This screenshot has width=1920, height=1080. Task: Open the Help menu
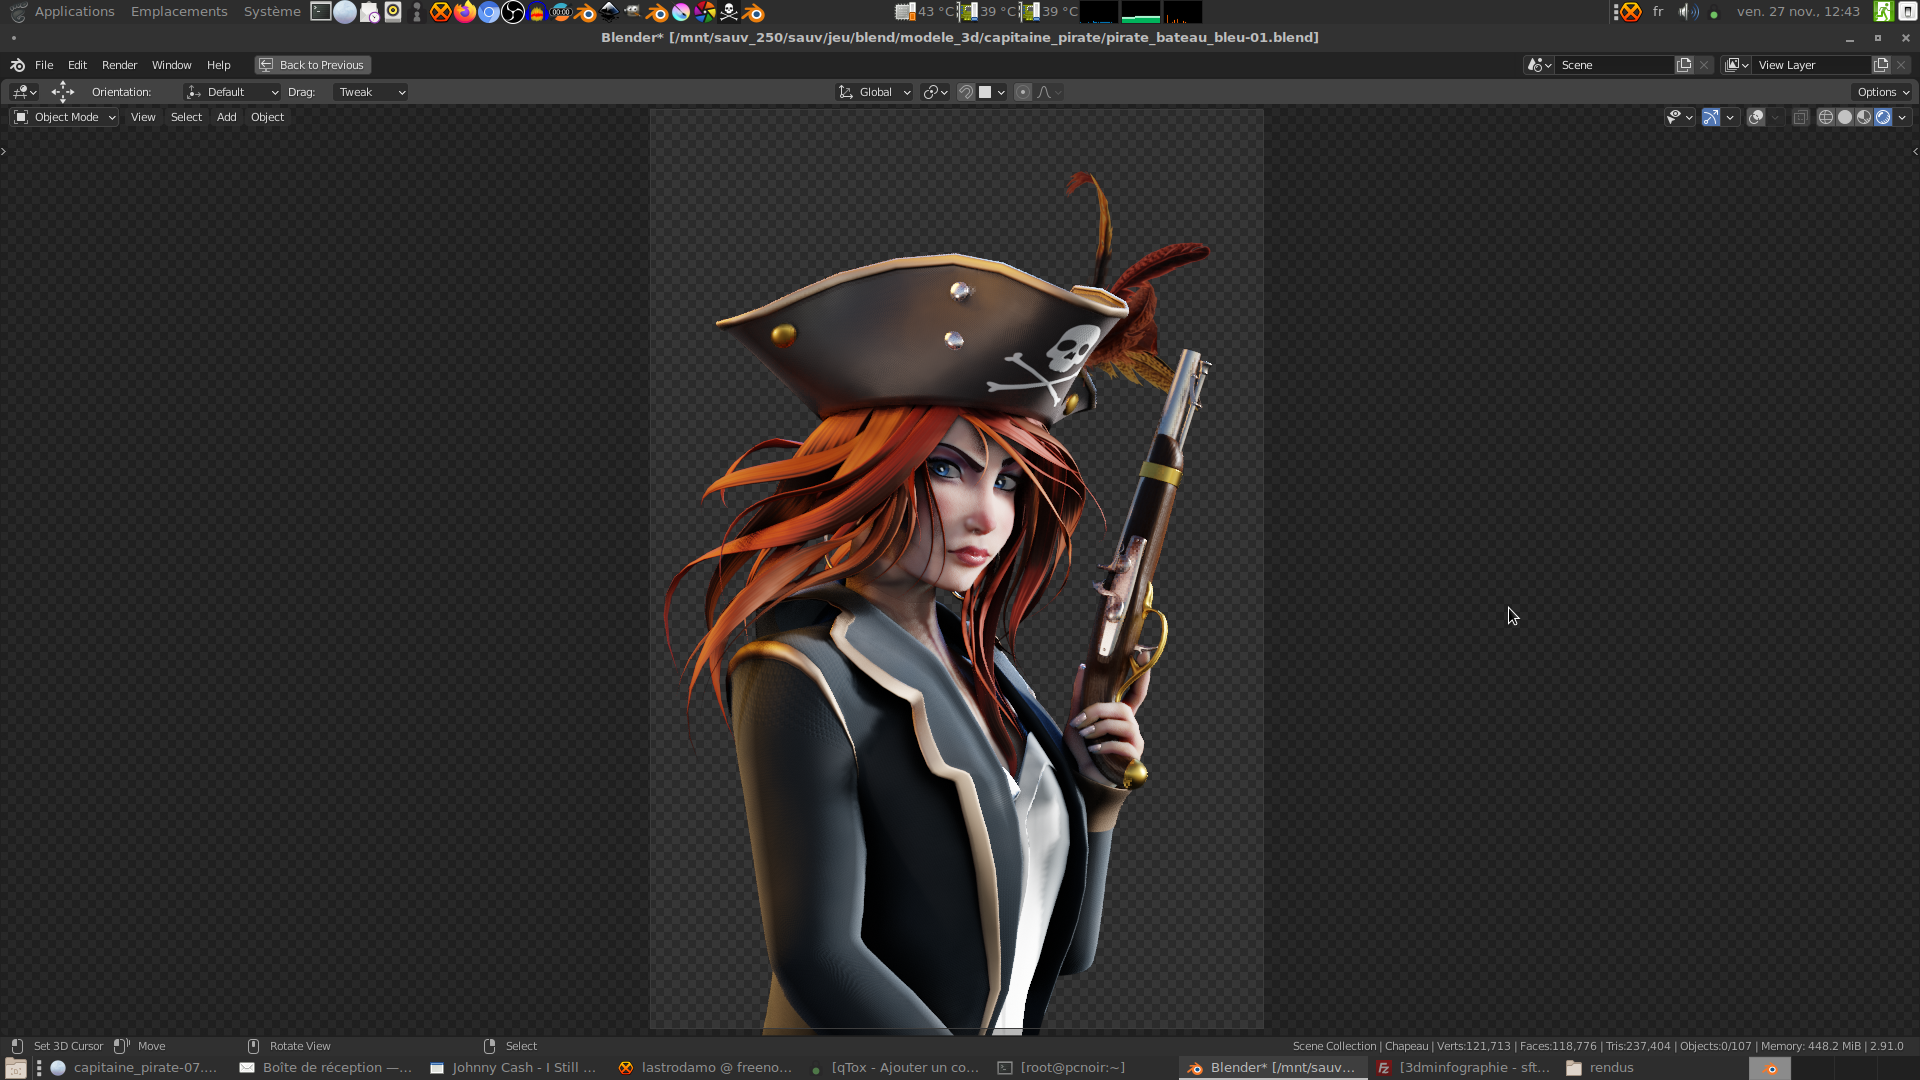[x=218, y=65]
